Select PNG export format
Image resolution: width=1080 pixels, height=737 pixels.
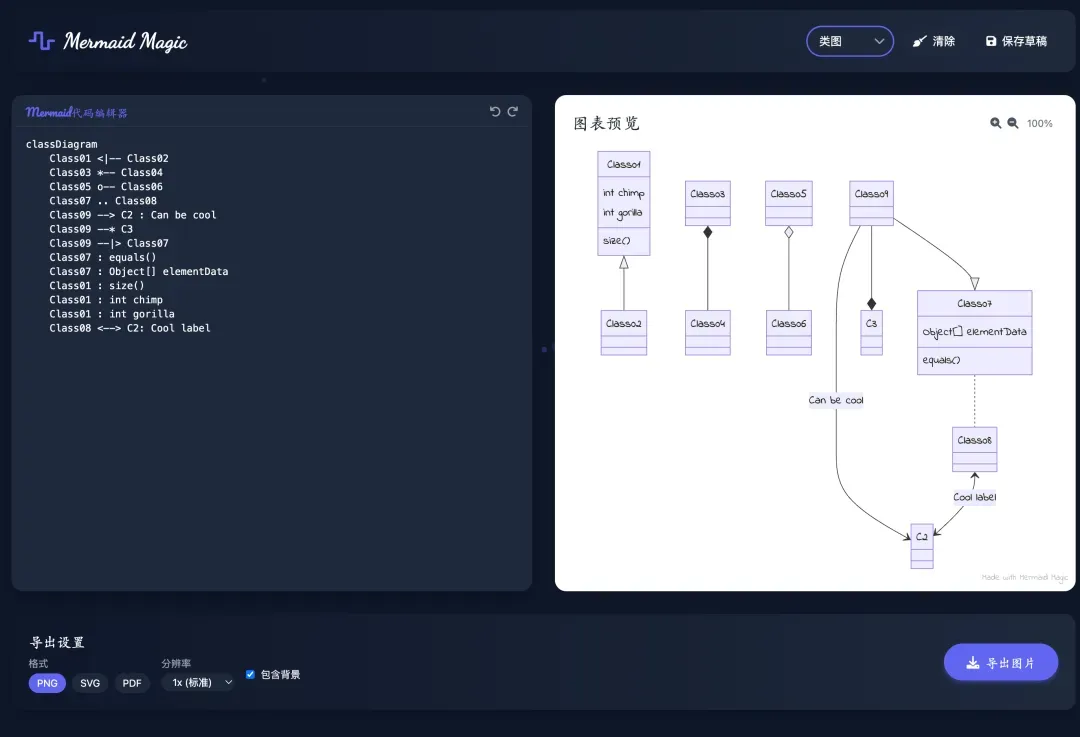(x=47, y=683)
